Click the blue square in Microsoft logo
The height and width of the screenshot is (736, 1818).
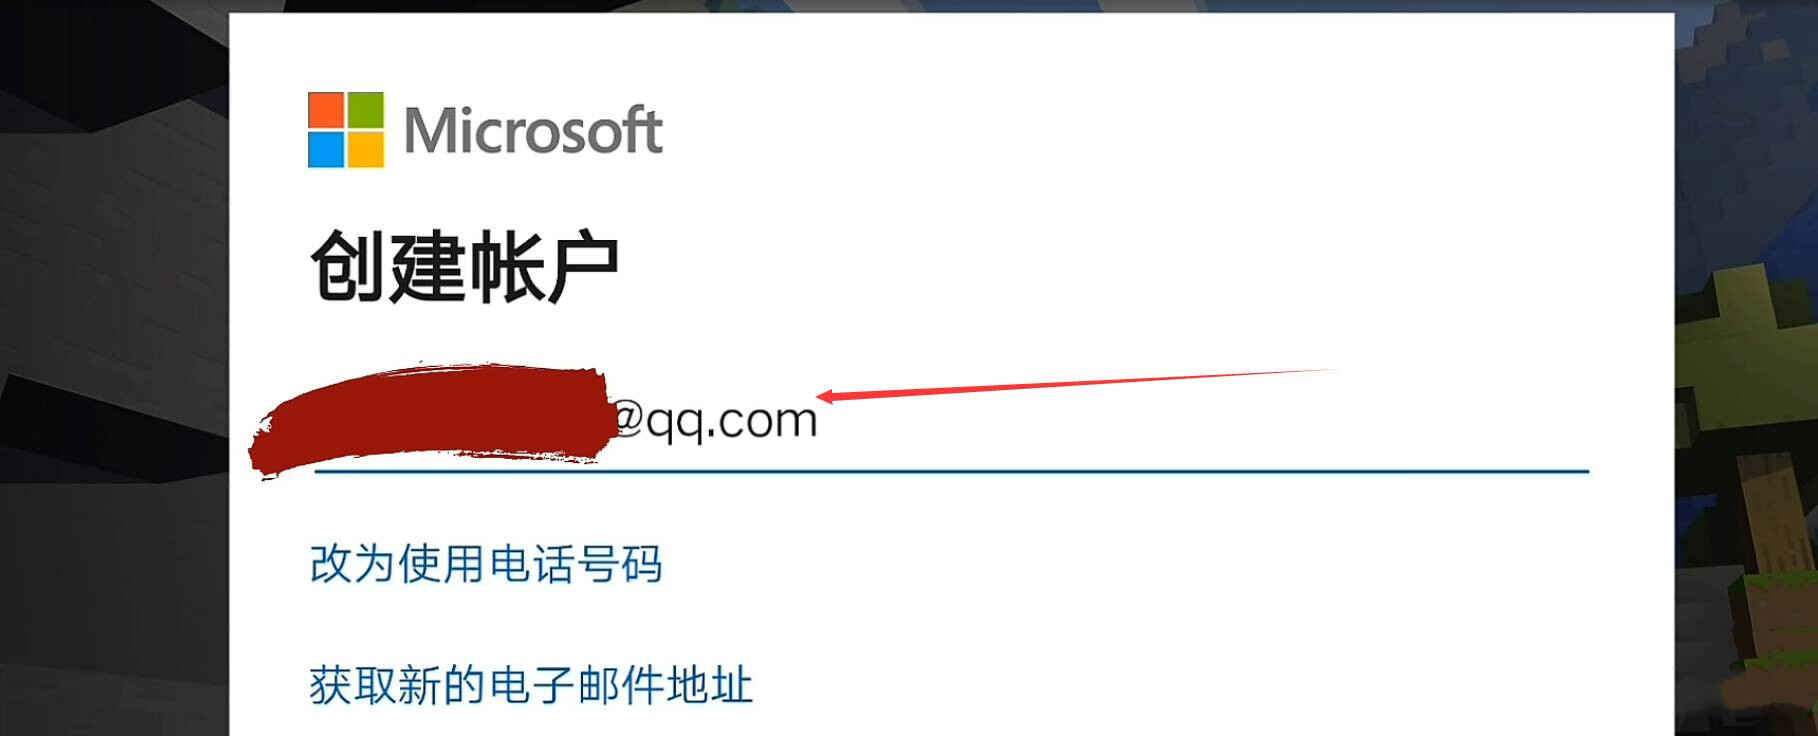click(x=326, y=149)
